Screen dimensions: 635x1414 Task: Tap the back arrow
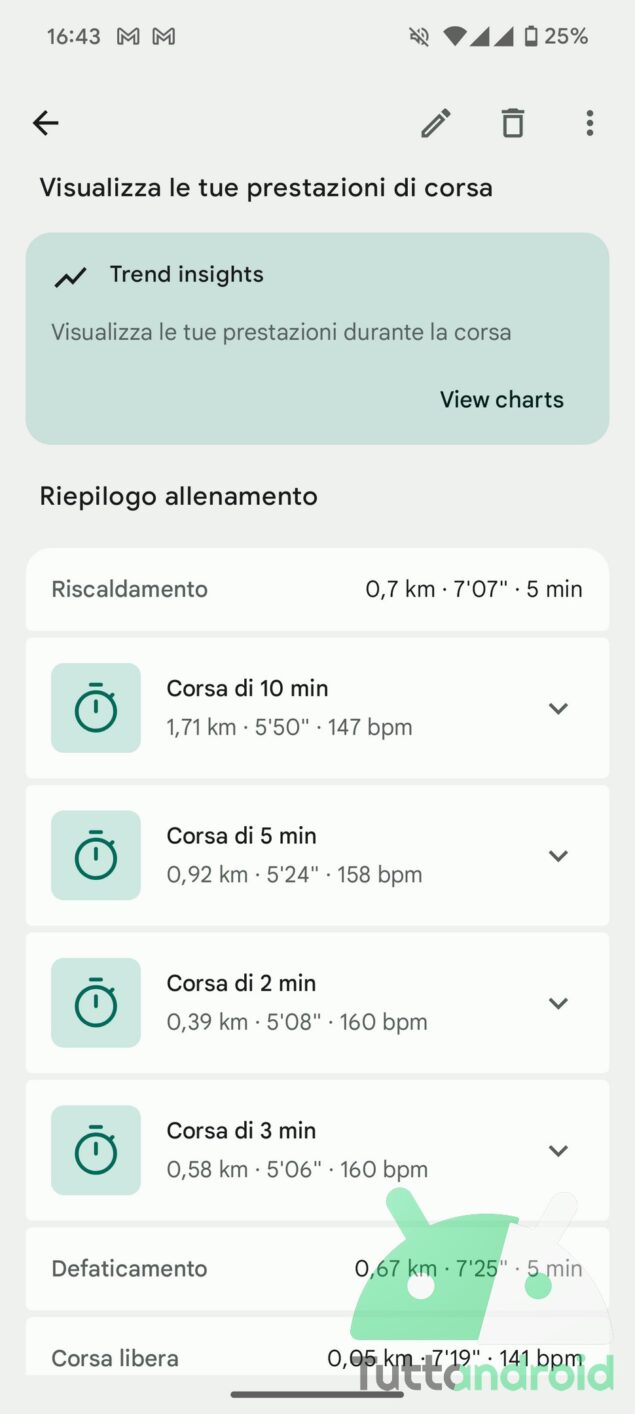[46, 123]
